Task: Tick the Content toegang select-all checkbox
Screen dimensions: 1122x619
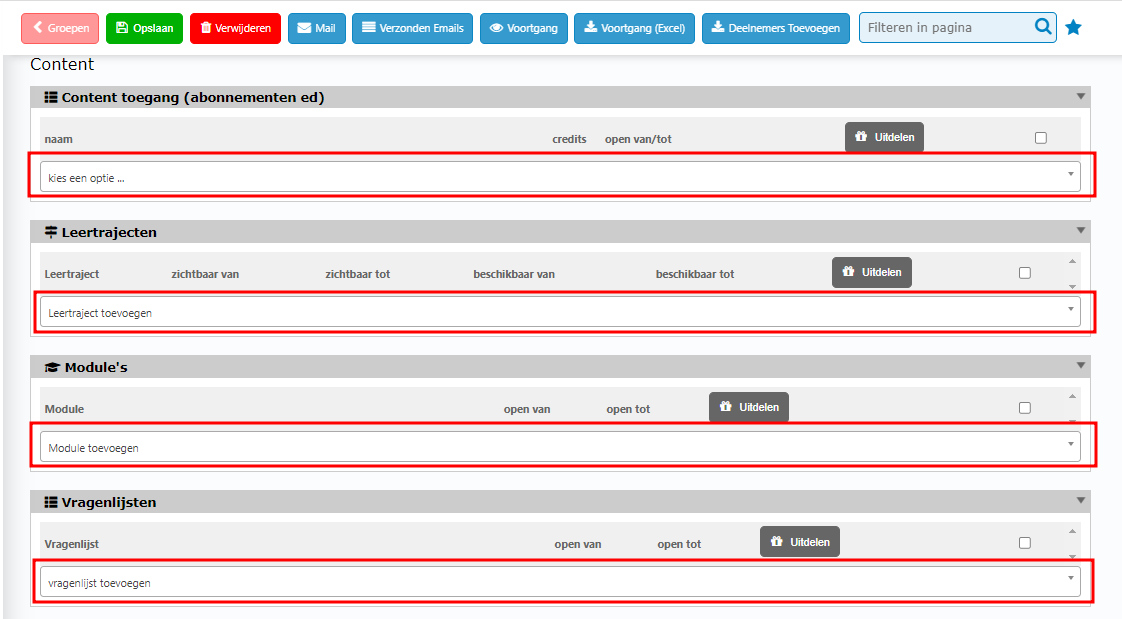Action: (x=1040, y=138)
